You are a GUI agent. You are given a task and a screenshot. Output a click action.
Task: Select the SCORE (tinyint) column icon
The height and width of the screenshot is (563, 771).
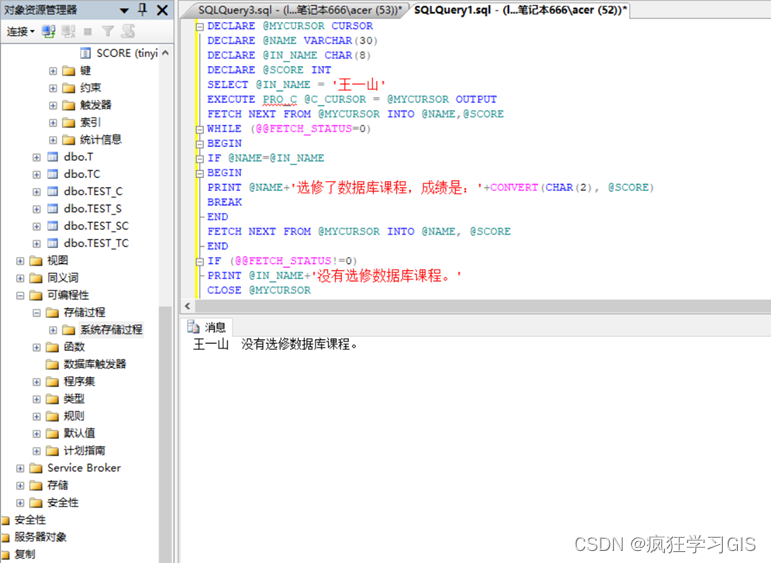click(86, 53)
